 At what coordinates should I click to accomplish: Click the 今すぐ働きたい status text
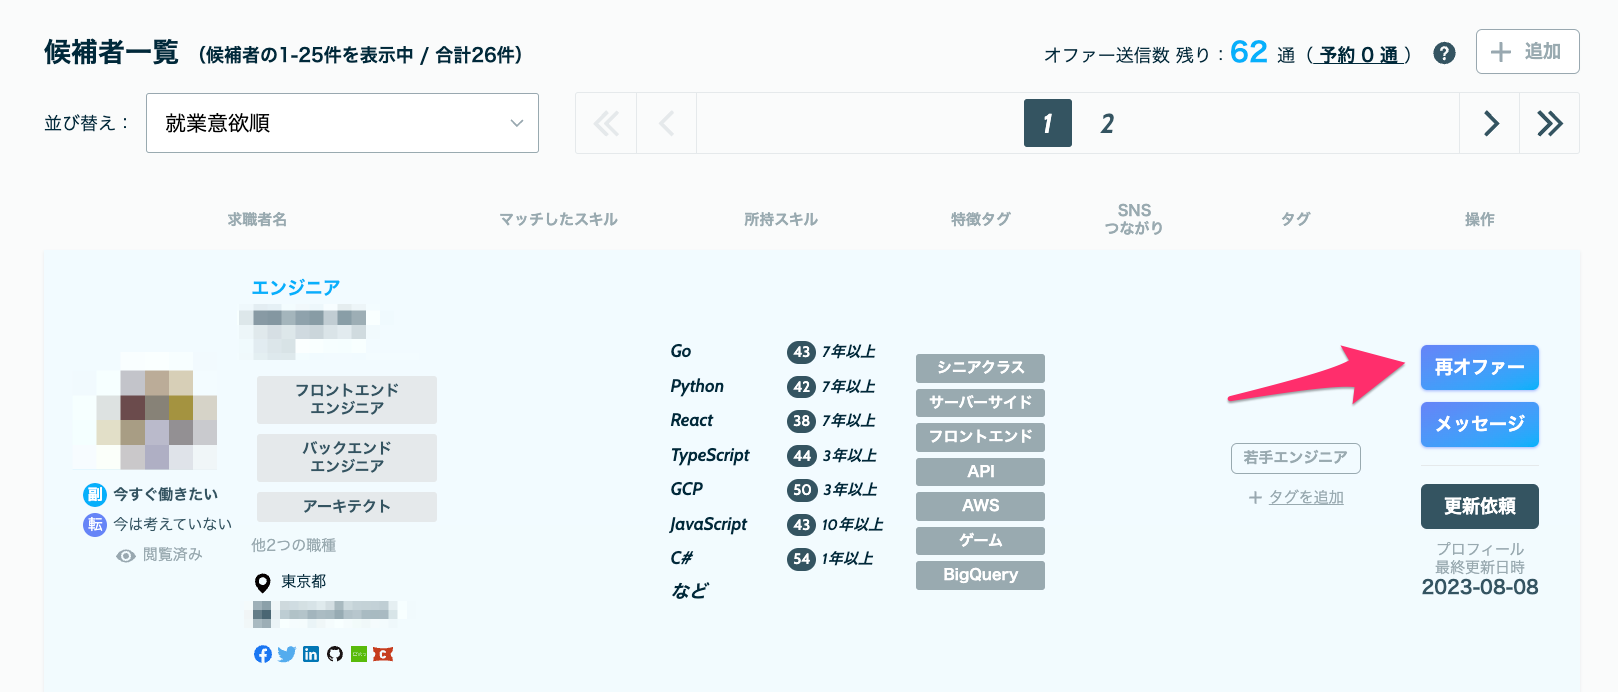[x=165, y=494]
